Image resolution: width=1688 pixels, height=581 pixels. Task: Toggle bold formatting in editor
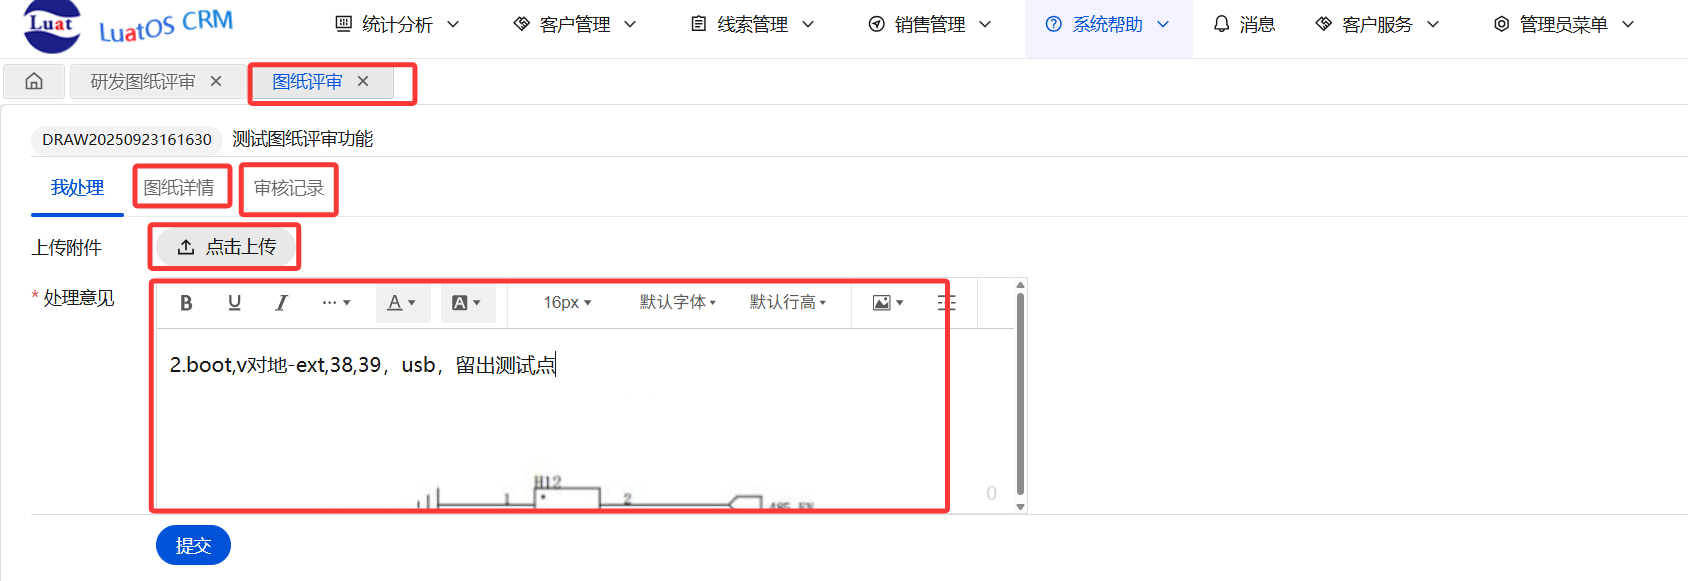186,303
